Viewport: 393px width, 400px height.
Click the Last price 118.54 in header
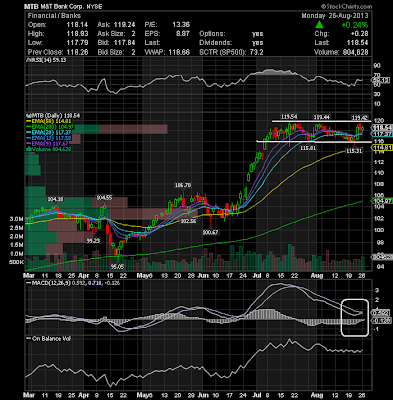358,43
